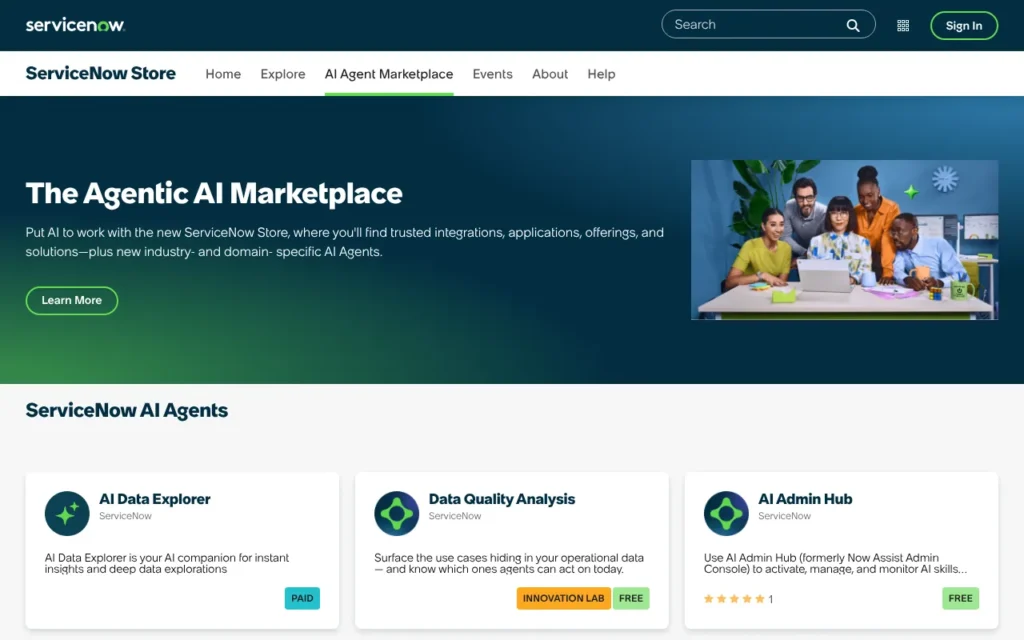Click the AI Data Explorer sparkle icon
Screen dimensions: 1024x640
pos(67,513)
